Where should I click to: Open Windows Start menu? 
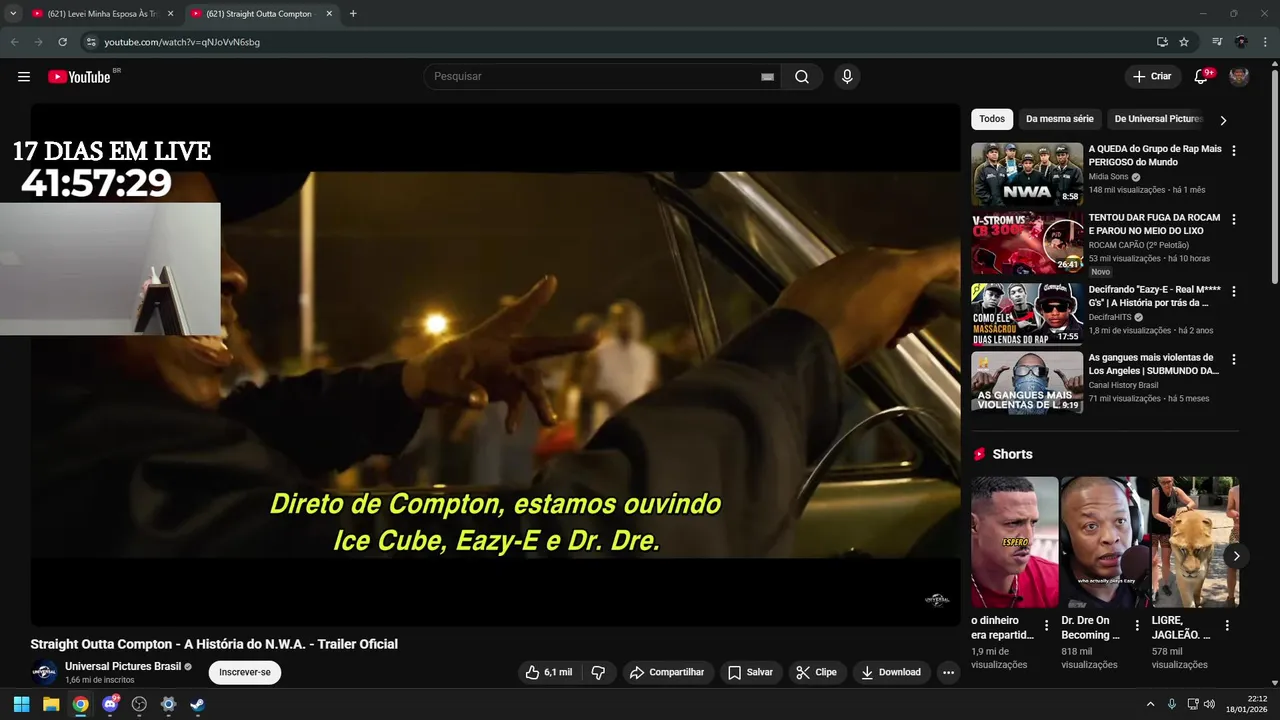(x=21, y=704)
